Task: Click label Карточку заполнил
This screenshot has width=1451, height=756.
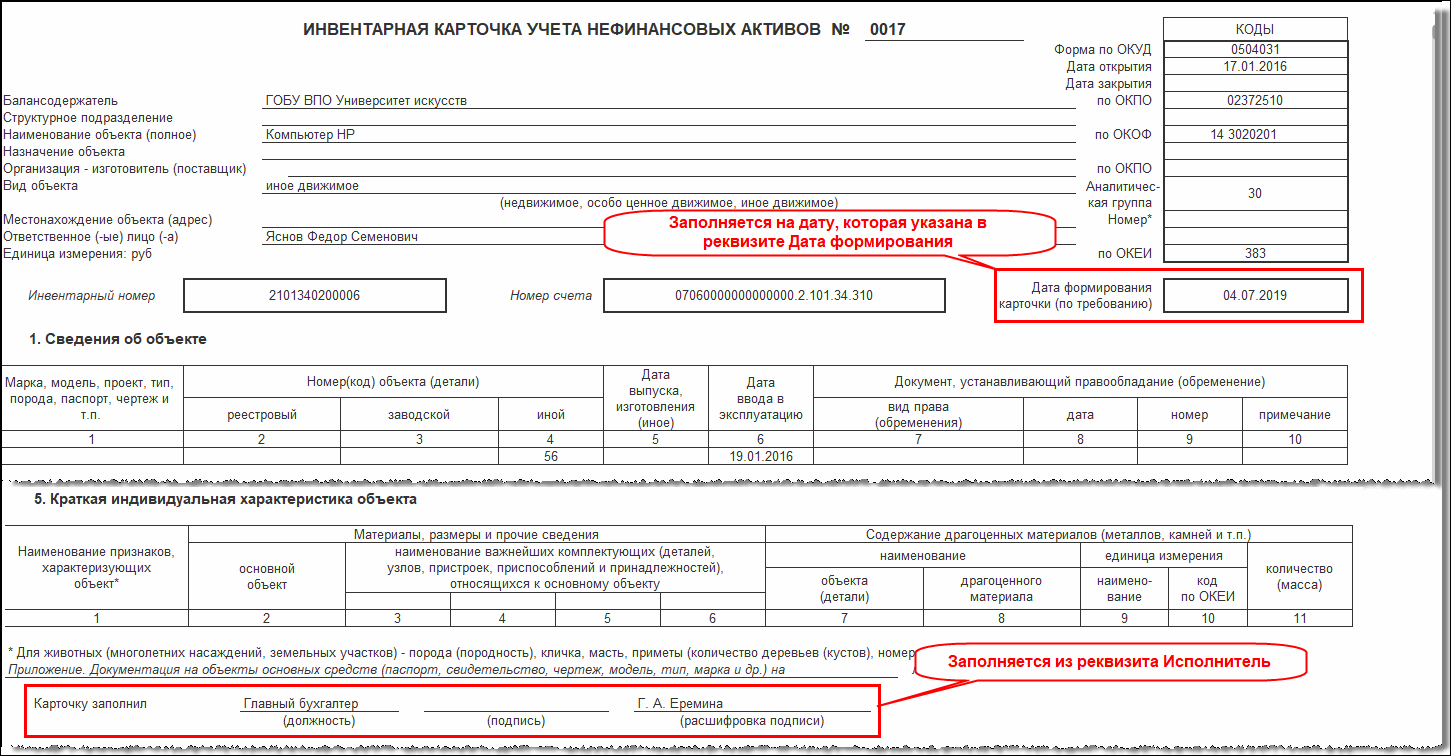Action: [x=90, y=703]
